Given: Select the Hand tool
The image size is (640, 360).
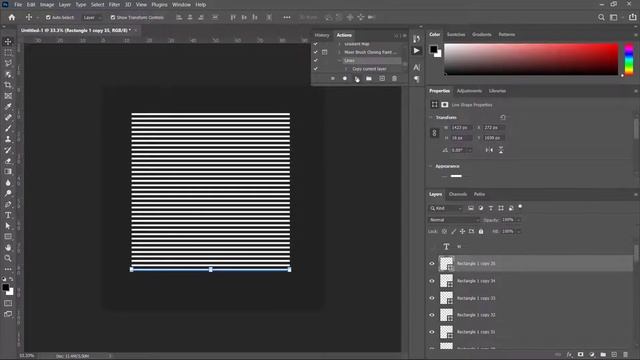Looking at the screenshot, I should 8,247.
